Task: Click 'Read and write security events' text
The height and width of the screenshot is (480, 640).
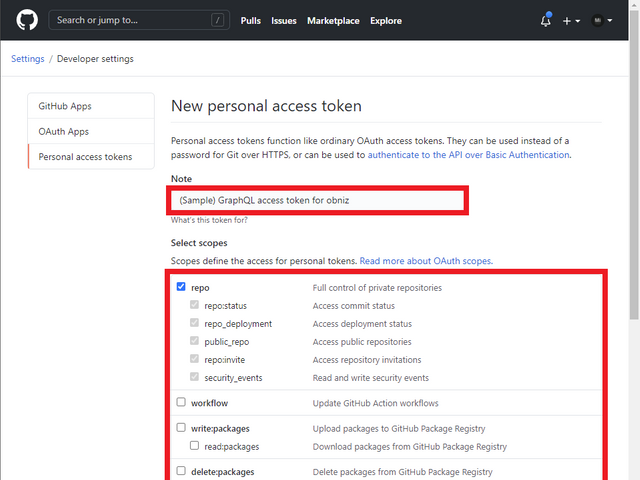Action: click(371, 378)
